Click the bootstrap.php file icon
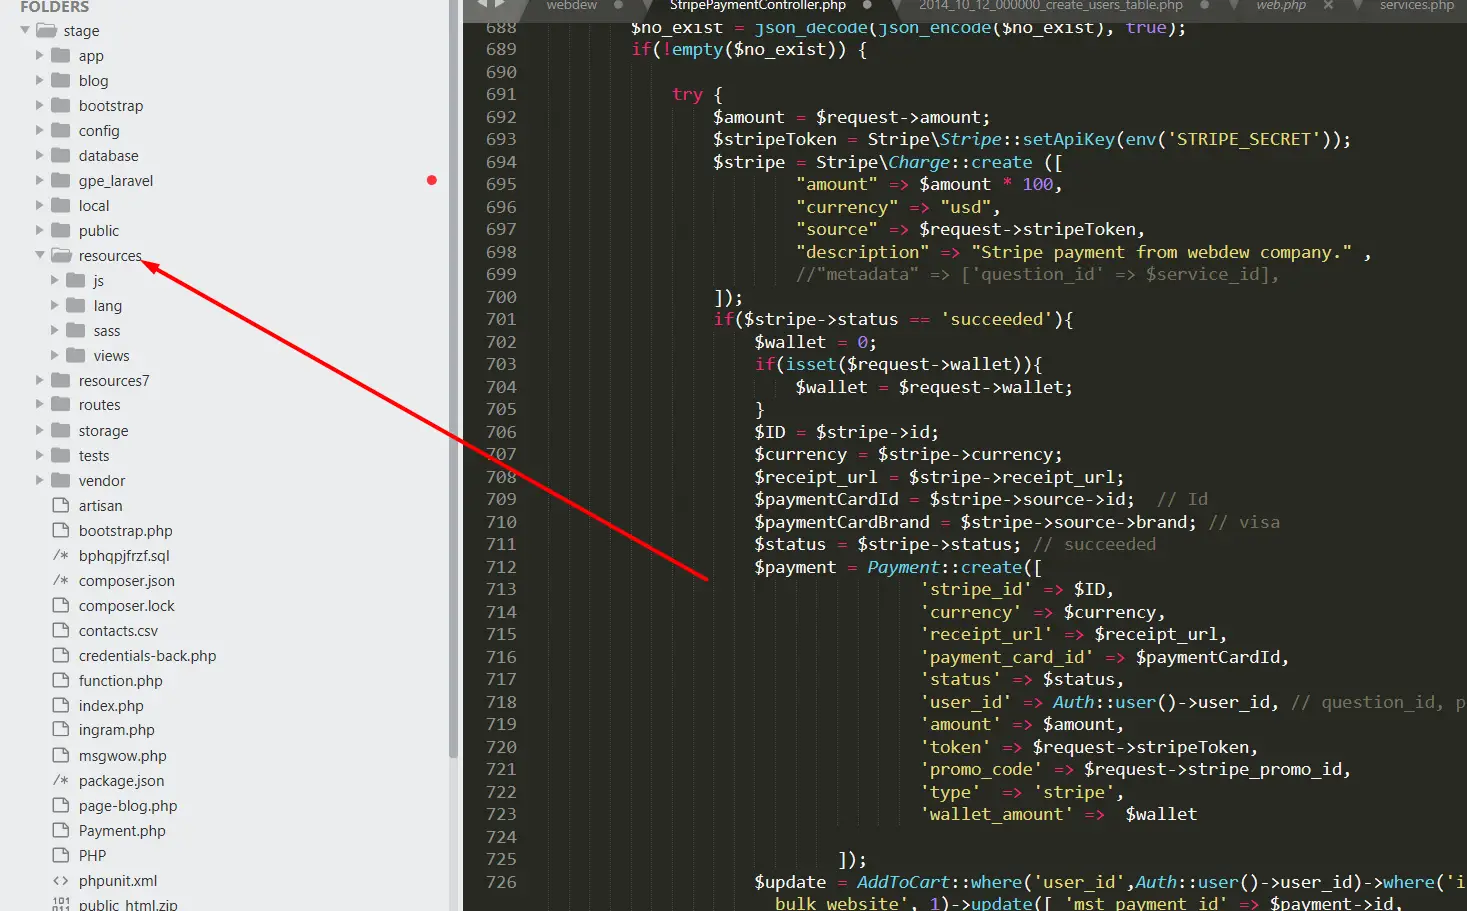 pos(61,530)
